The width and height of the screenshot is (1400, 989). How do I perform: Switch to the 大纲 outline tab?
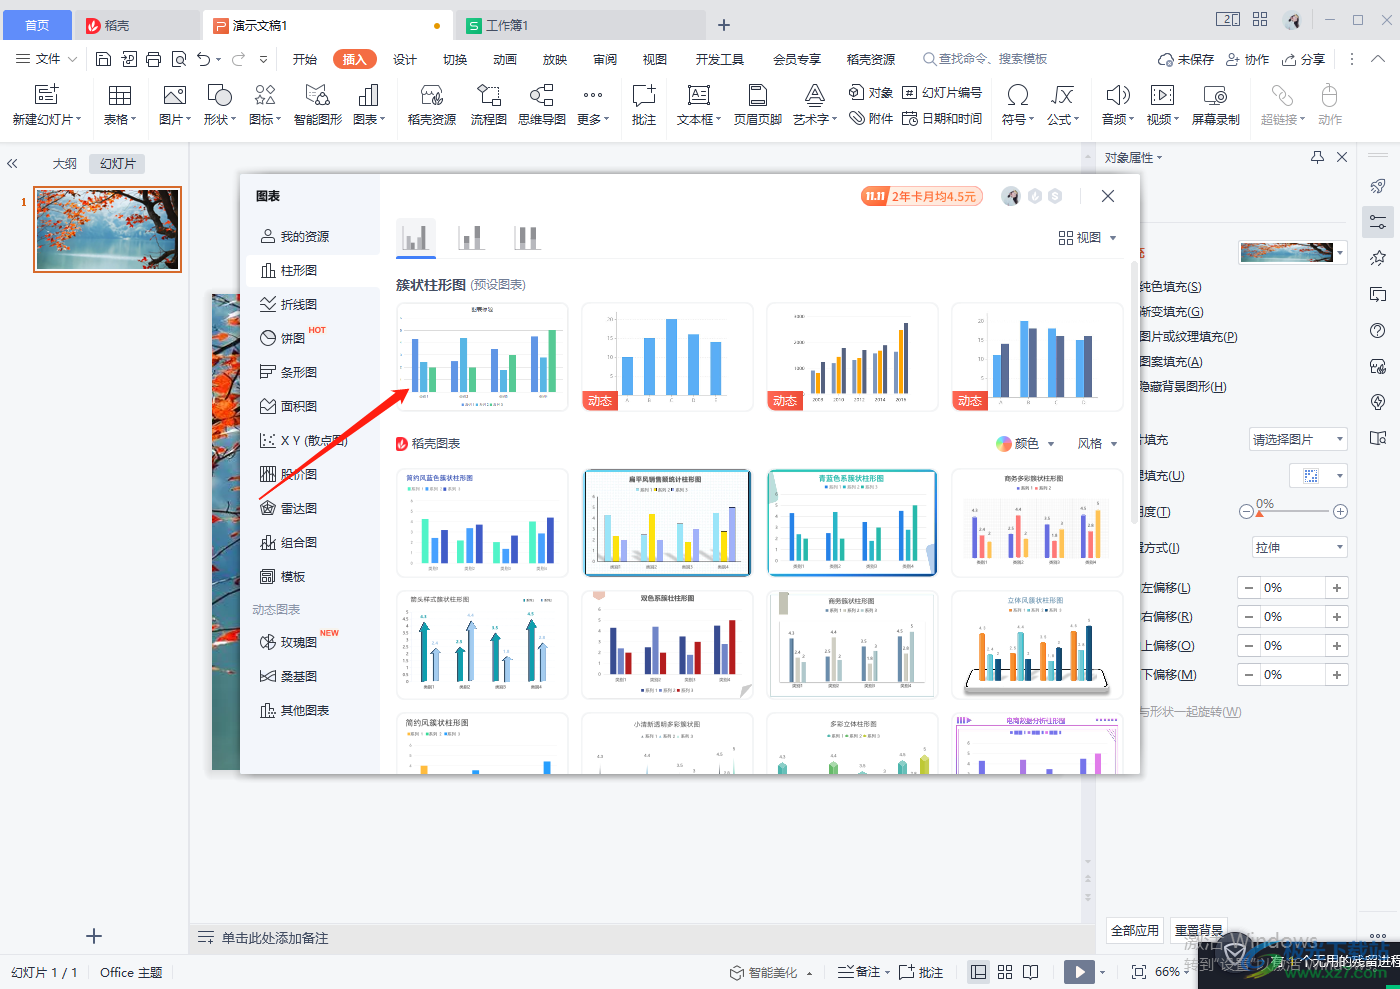pos(65,163)
